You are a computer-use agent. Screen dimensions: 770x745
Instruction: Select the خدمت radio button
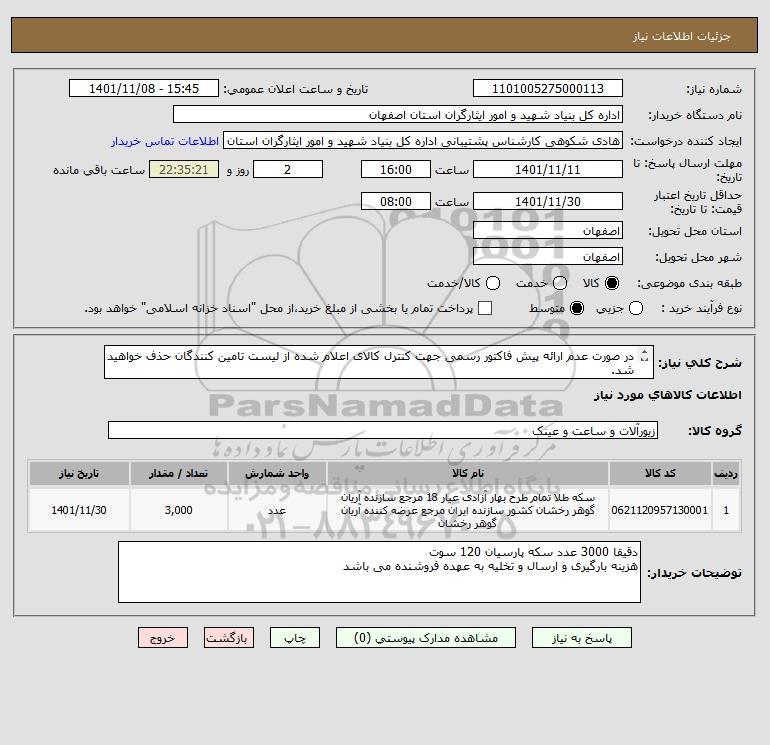click(x=560, y=283)
